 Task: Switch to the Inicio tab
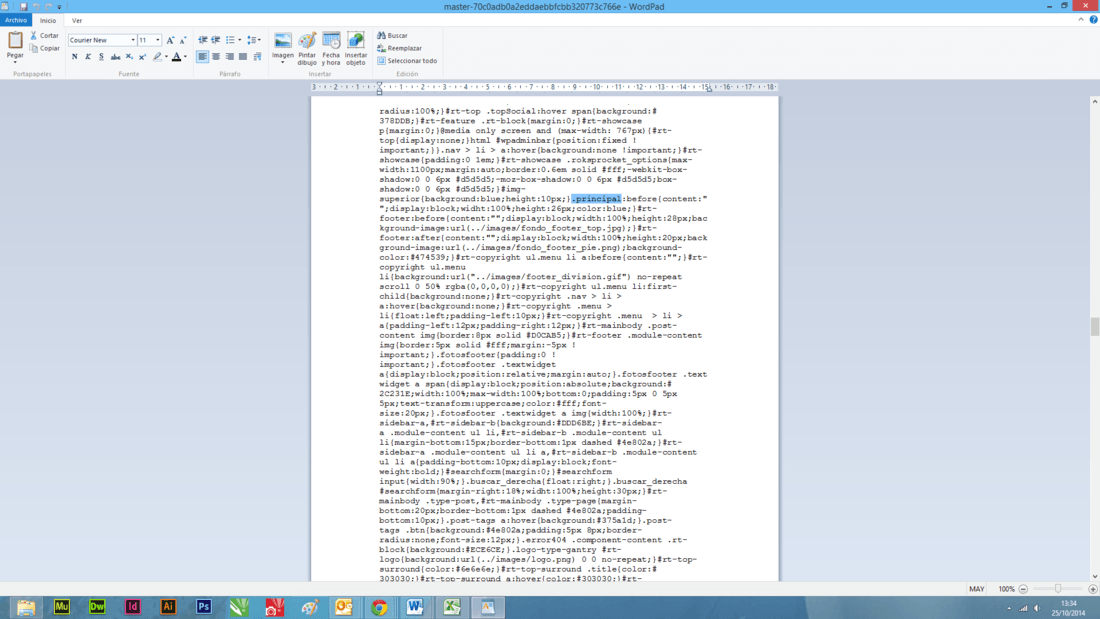(x=48, y=20)
